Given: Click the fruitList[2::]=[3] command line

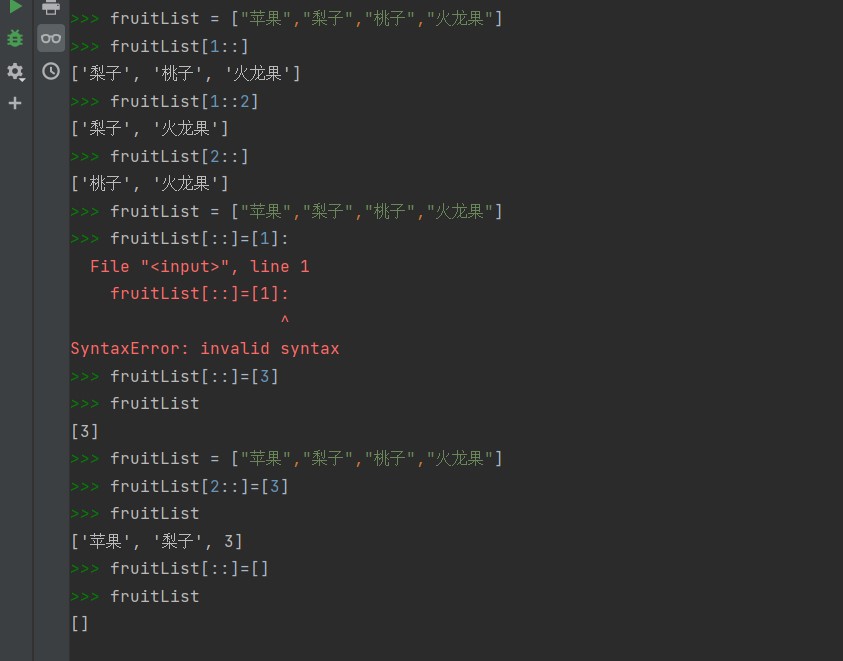Looking at the screenshot, I should tap(199, 486).
